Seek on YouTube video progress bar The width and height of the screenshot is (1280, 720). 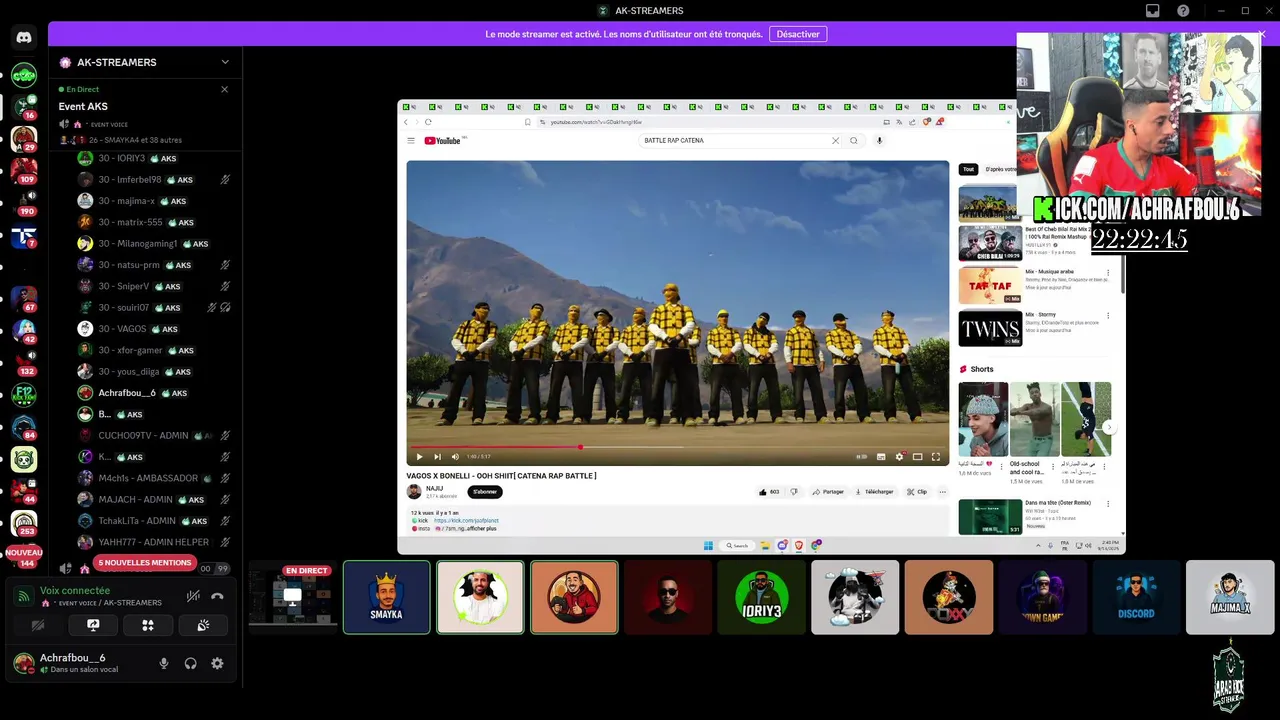coord(678,447)
